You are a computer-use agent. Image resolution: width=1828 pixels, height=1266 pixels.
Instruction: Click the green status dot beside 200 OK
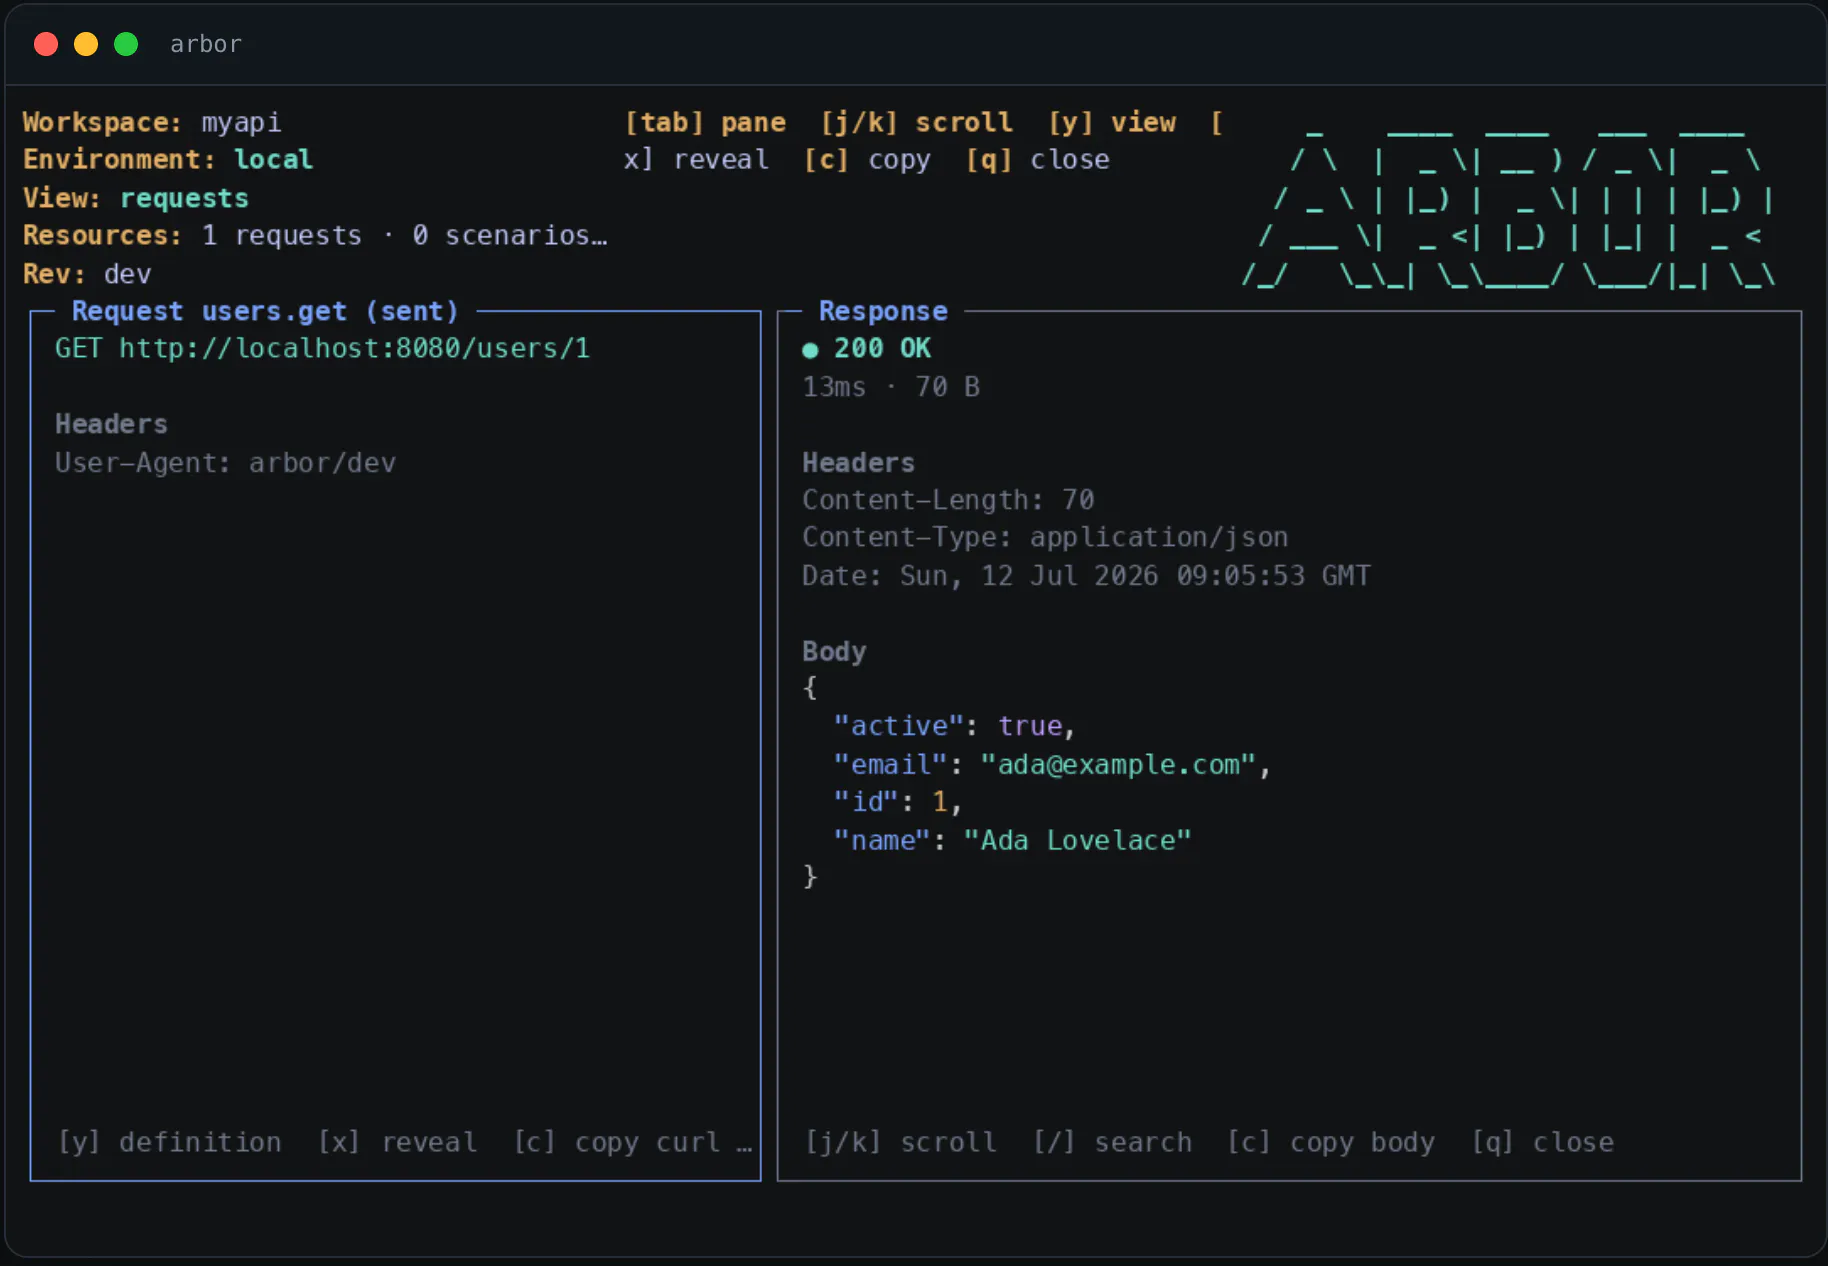coord(810,349)
